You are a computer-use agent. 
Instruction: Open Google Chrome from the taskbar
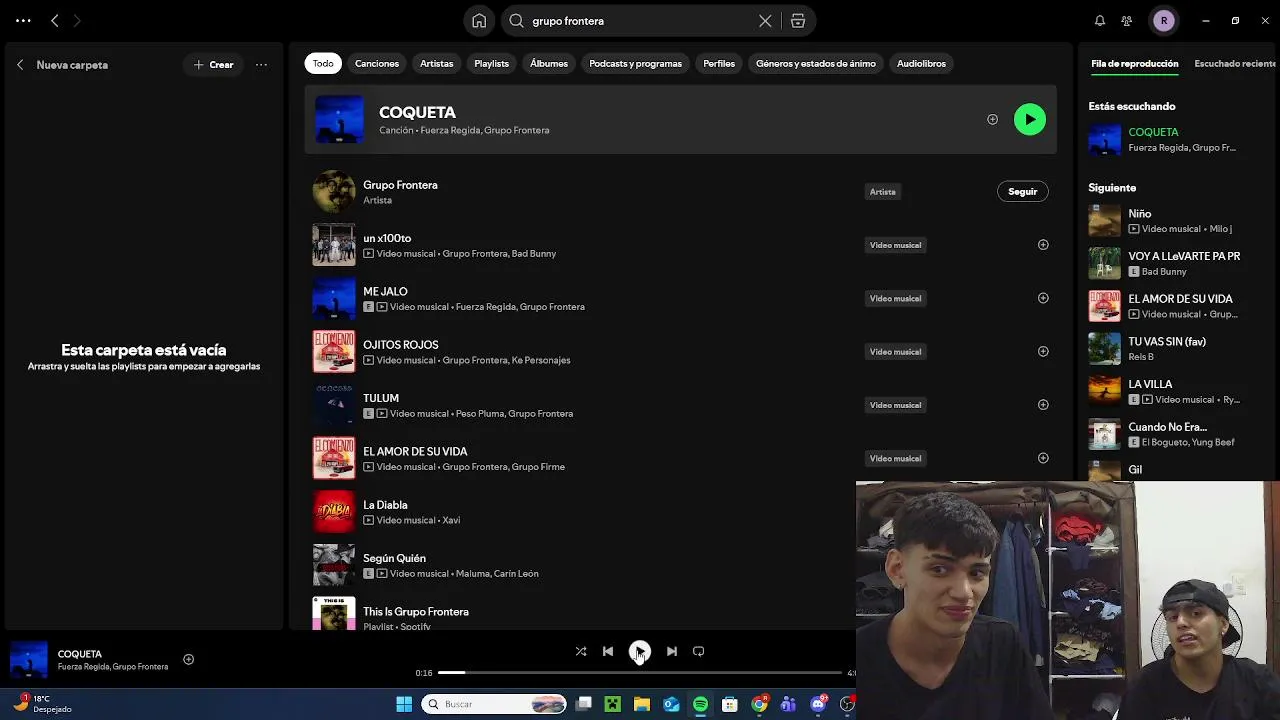[x=759, y=705]
